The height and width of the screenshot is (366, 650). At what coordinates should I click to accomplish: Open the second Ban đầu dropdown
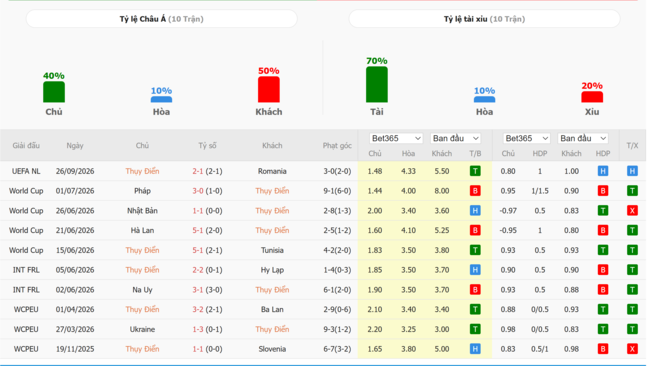pos(583,138)
